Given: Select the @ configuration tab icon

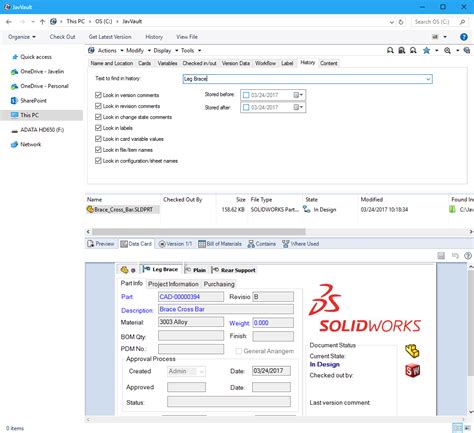Looking at the screenshot, I should point(133,270).
